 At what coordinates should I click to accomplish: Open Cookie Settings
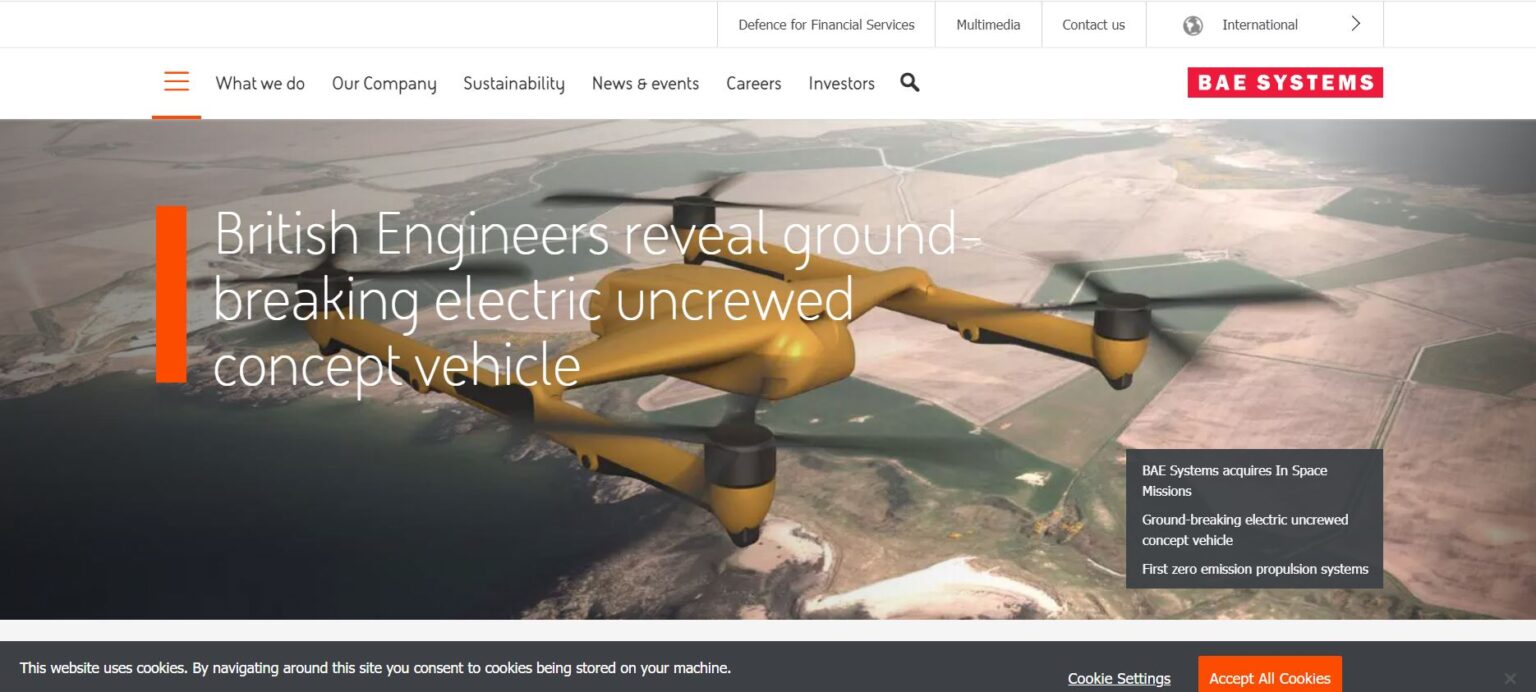[1119, 678]
